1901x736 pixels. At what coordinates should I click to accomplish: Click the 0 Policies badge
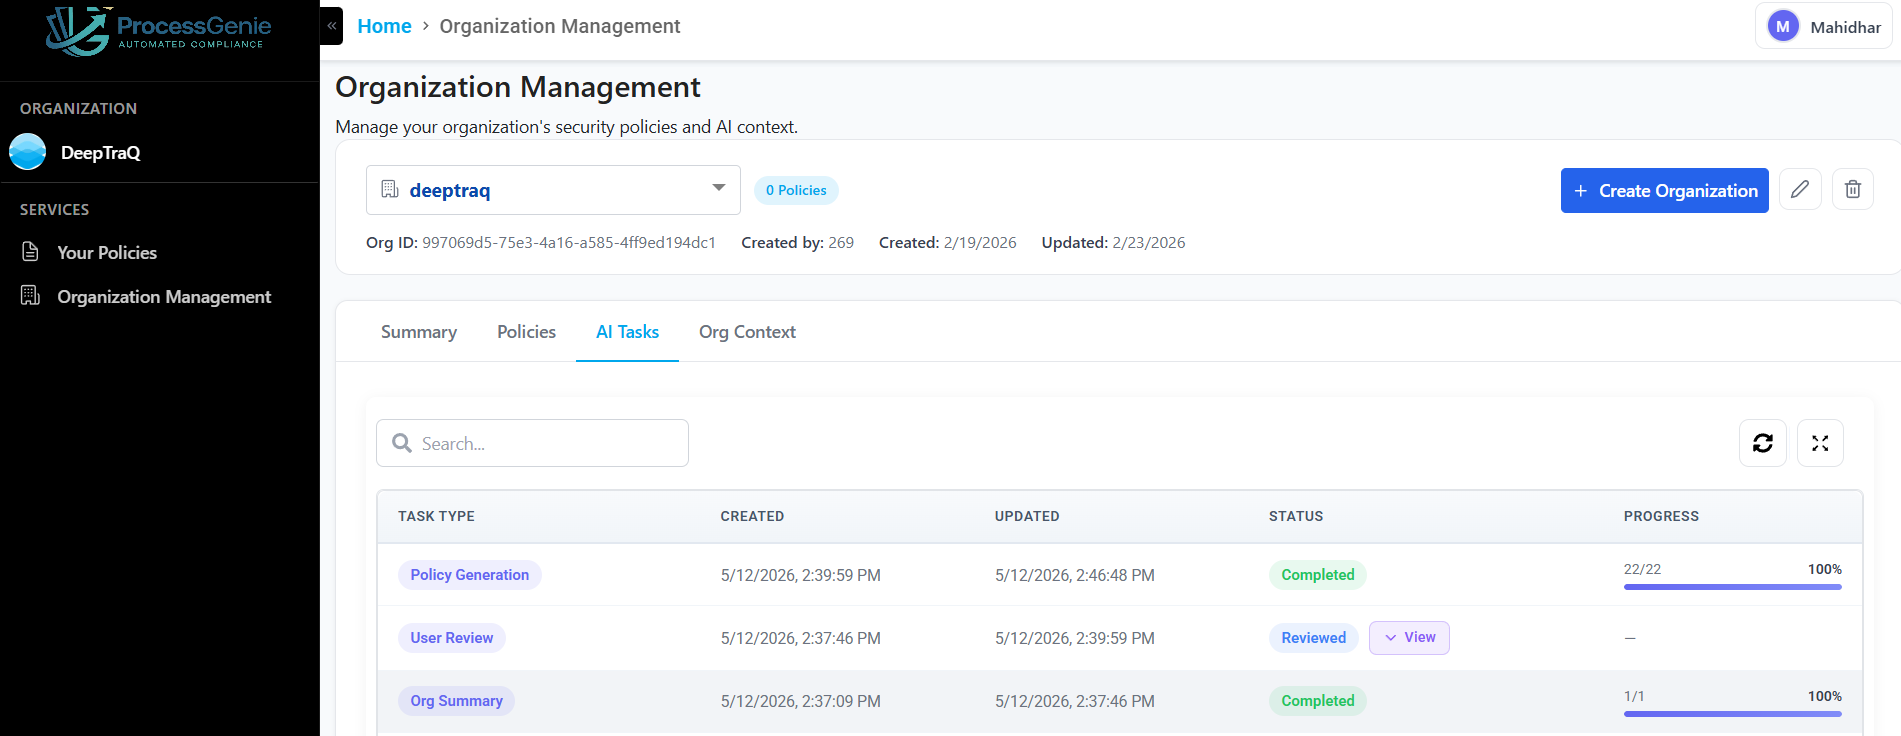point(796,190)
